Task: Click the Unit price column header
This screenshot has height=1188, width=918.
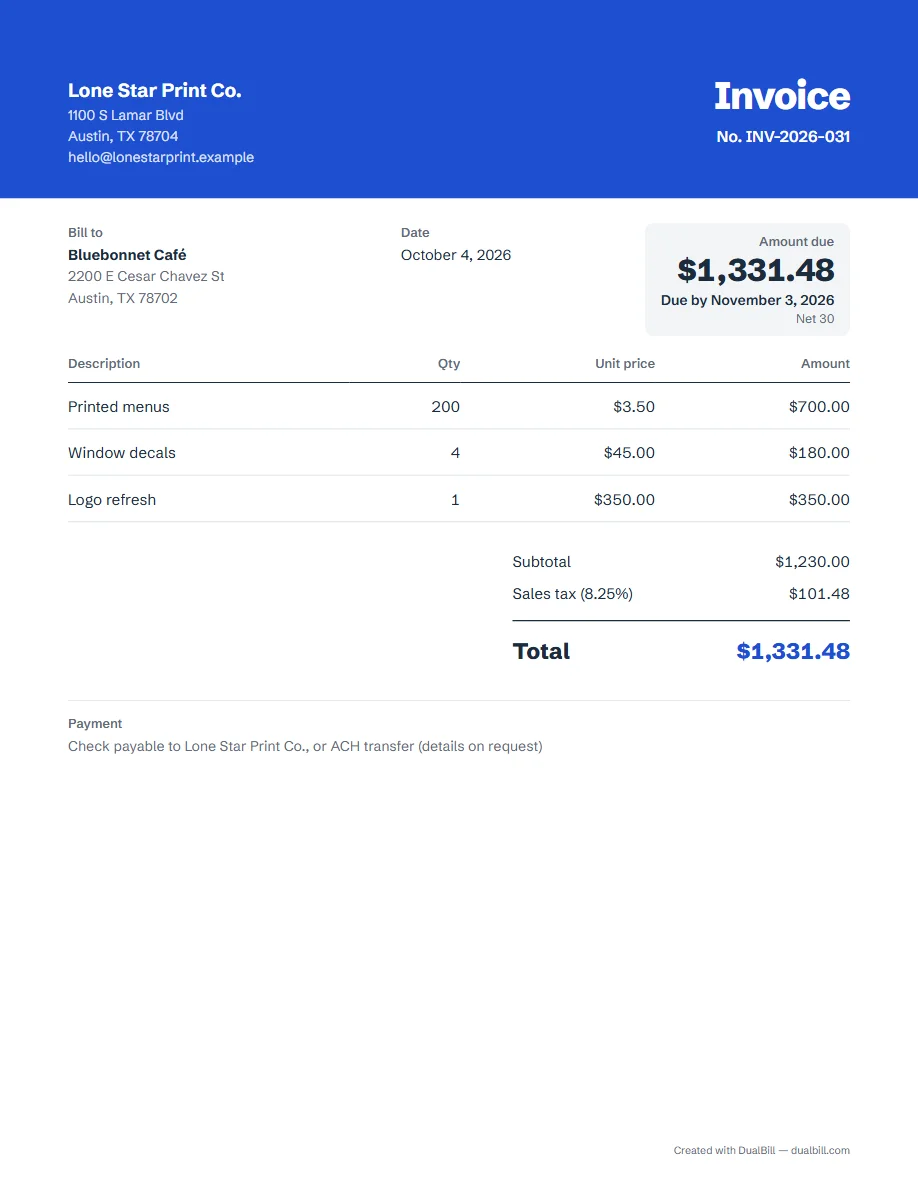Action: [625, 364]
